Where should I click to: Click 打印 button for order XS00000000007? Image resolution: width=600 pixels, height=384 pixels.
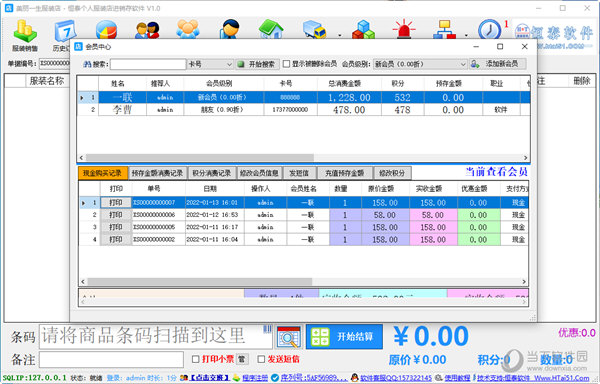pos(116,203)
